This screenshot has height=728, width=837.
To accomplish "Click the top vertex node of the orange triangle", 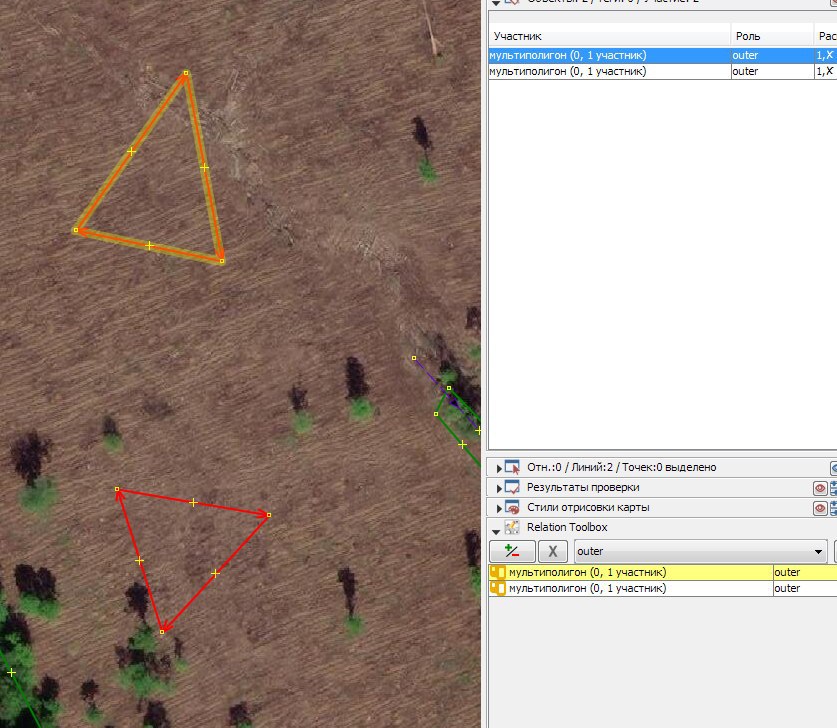I will pyautogui.click(x=186, y=73).
